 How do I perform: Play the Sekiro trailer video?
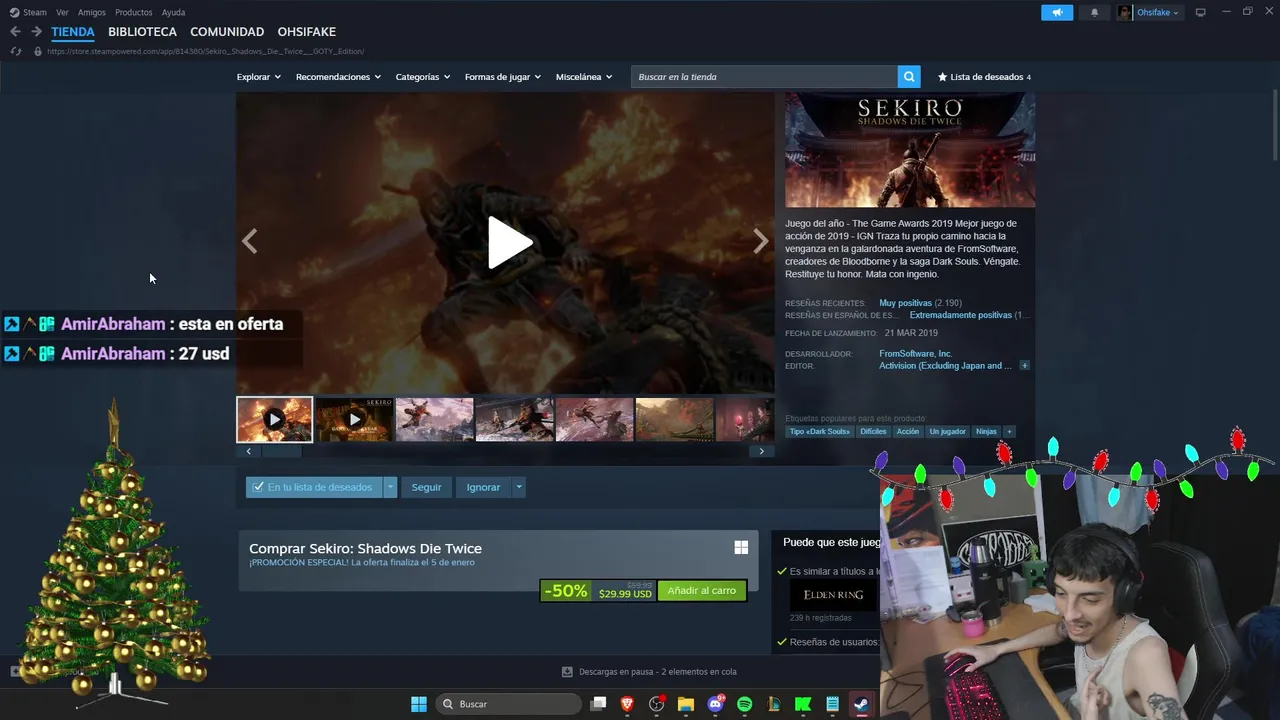509,243
